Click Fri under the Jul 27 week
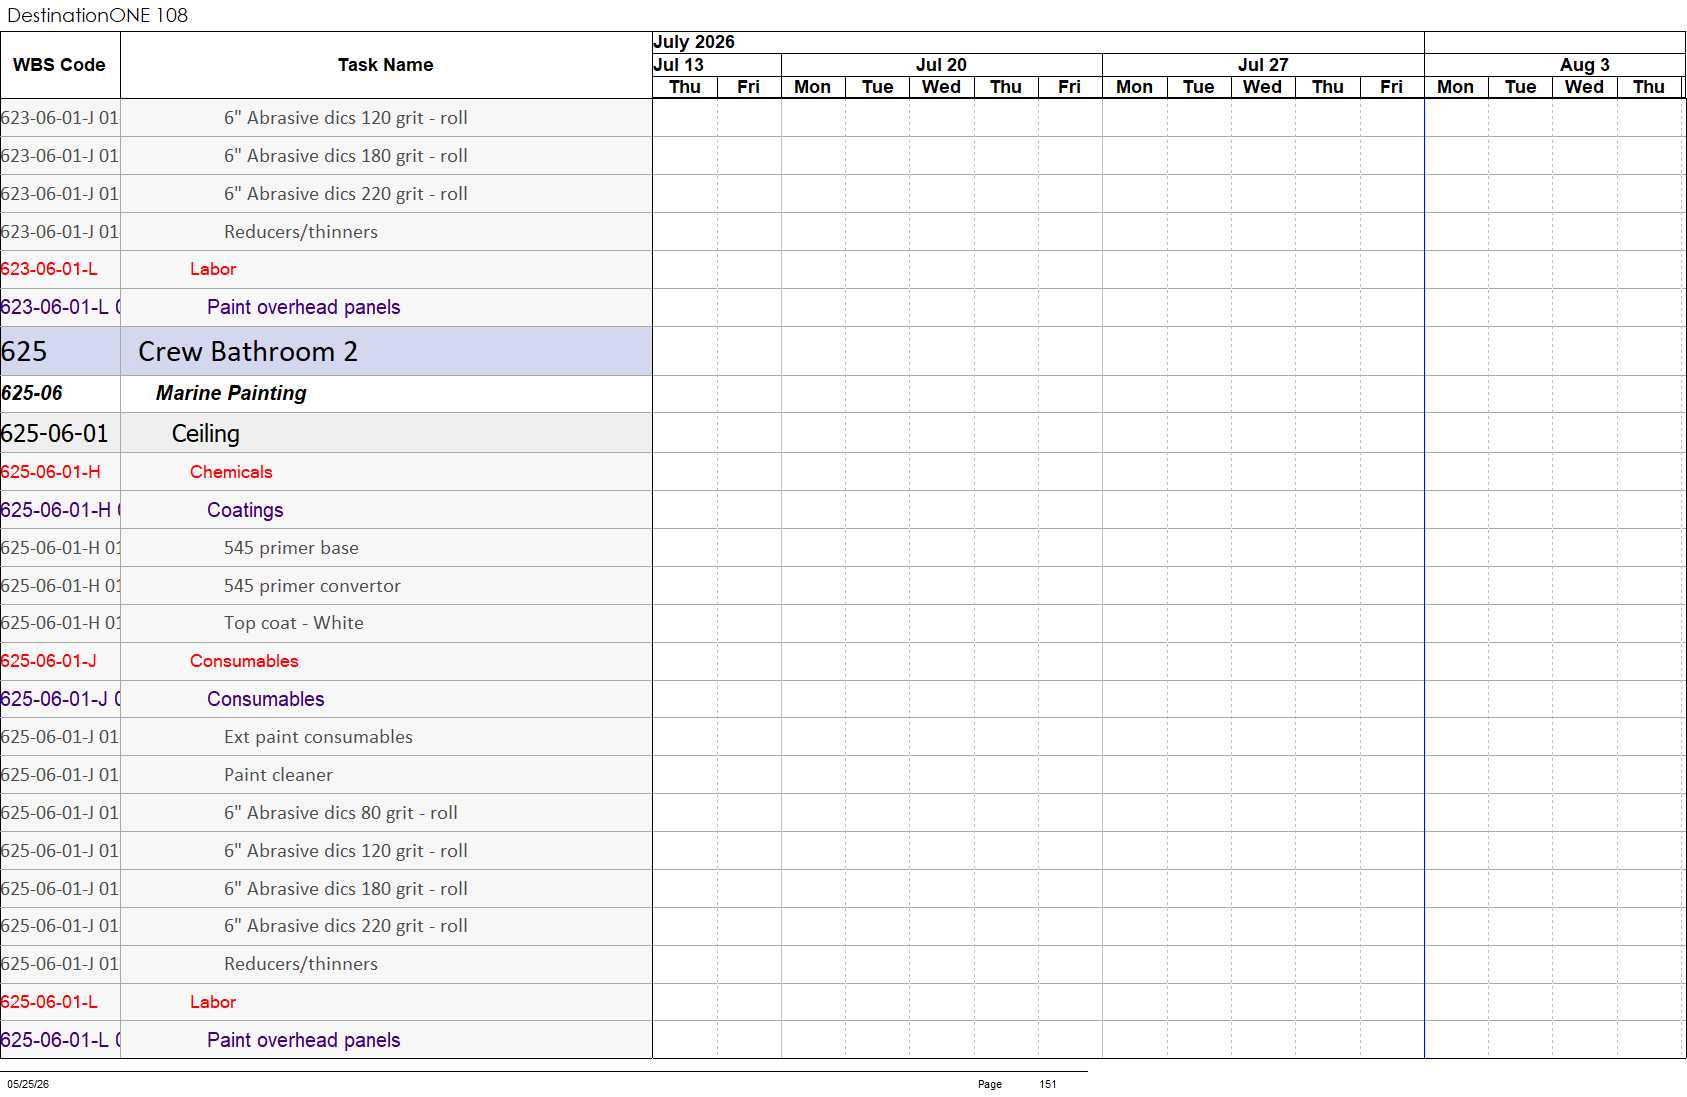1687x1097 pixels. 1391,87
